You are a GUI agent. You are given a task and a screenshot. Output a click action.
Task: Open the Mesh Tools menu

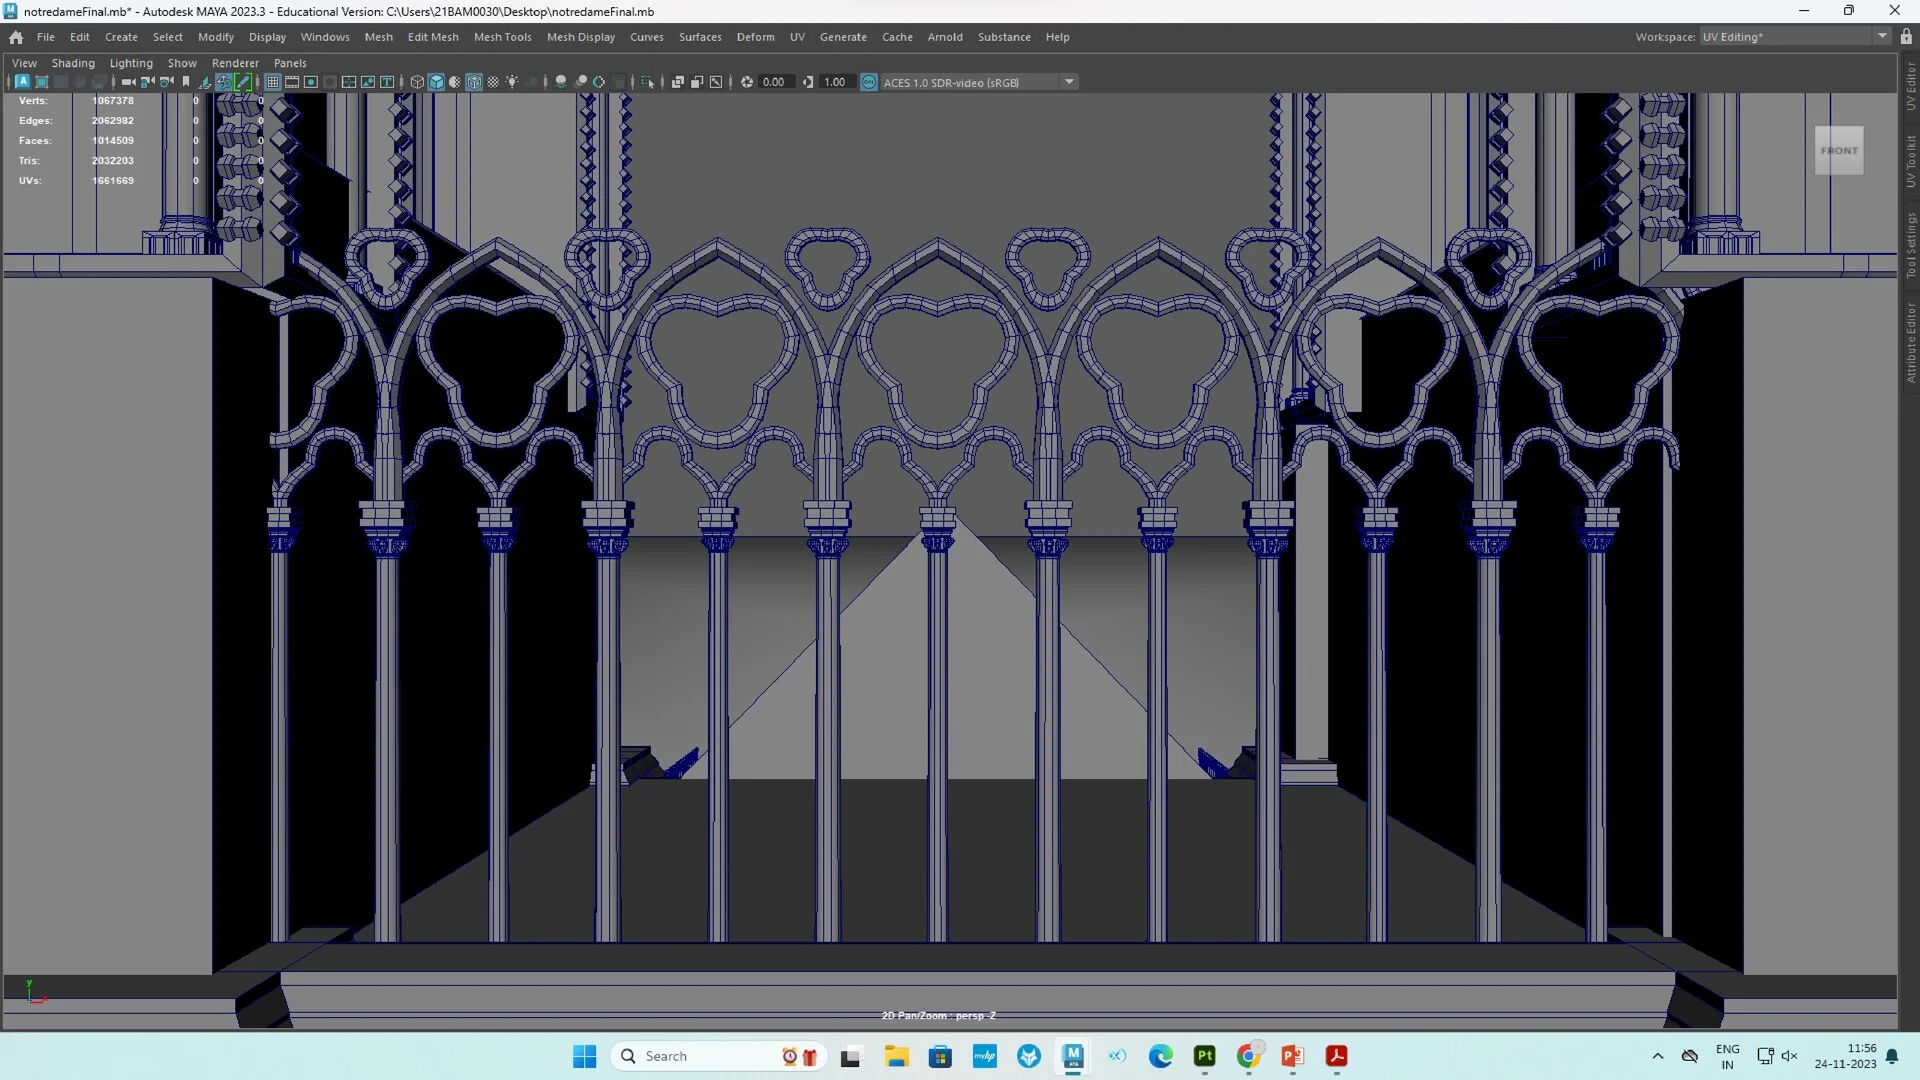click(503, 37)
